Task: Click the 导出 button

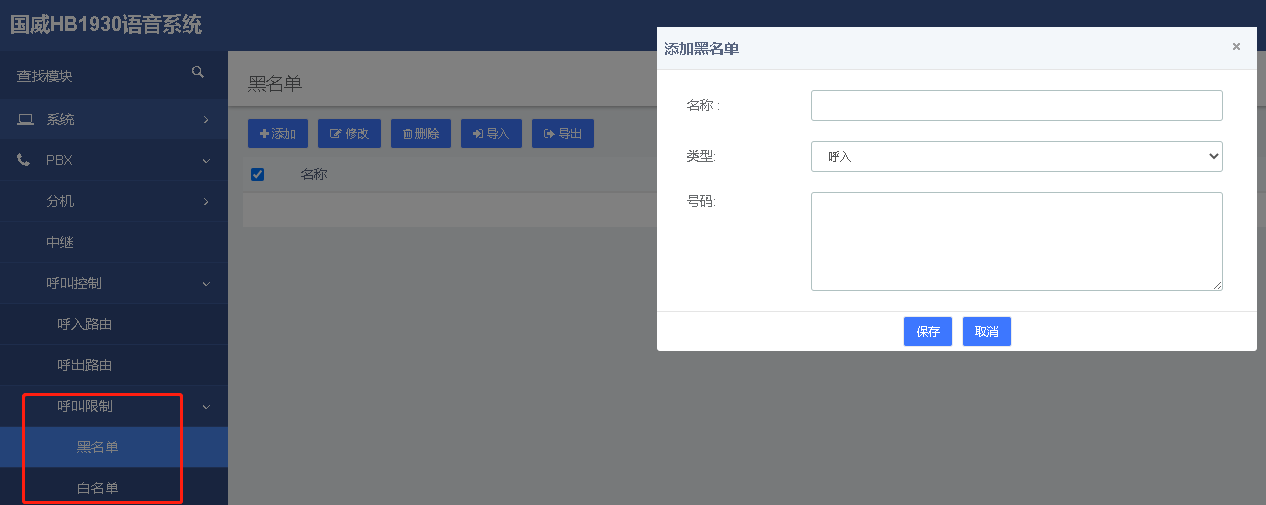Action: (x=563, y=133)
